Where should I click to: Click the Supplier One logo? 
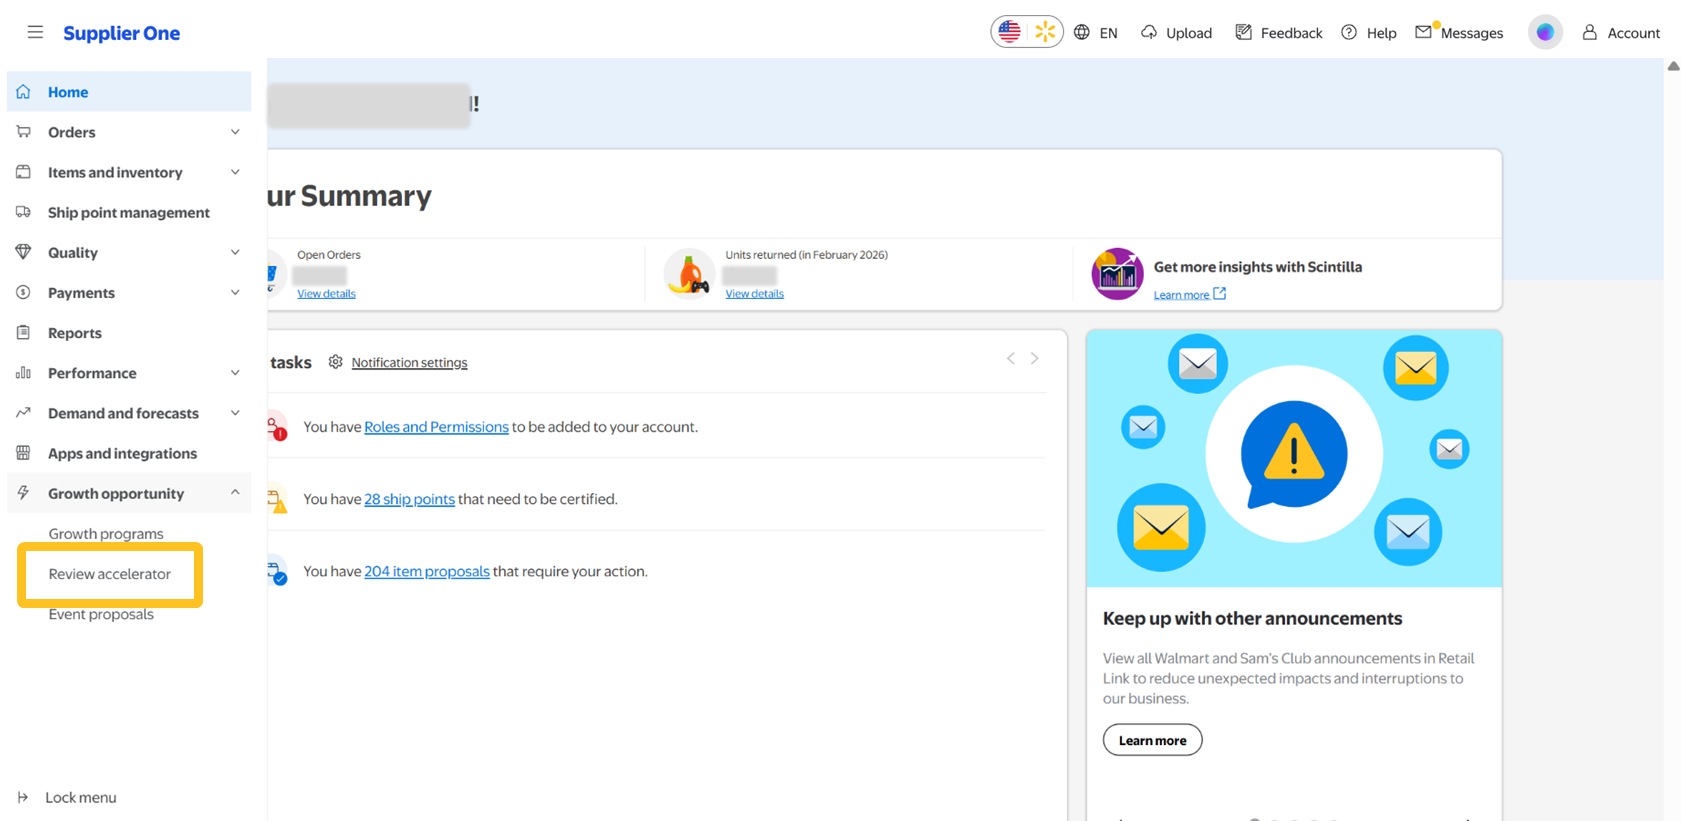tap(121, 33)
